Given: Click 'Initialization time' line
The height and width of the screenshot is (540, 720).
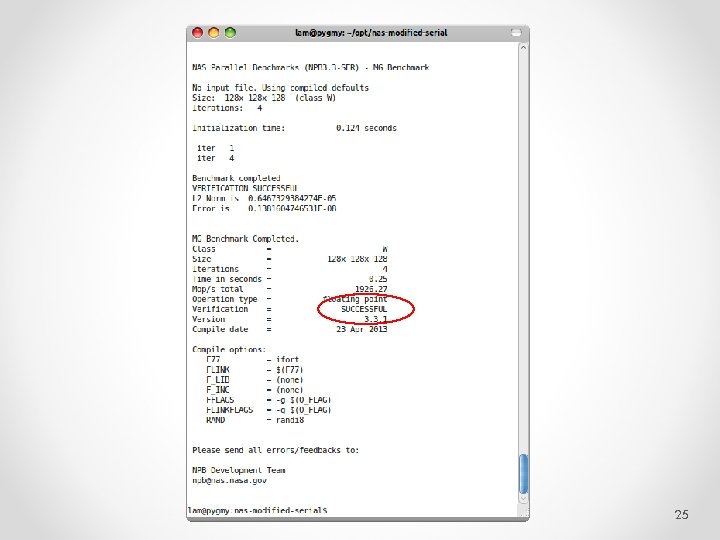Looking at the screenshot, I should [x=294, y=128].
